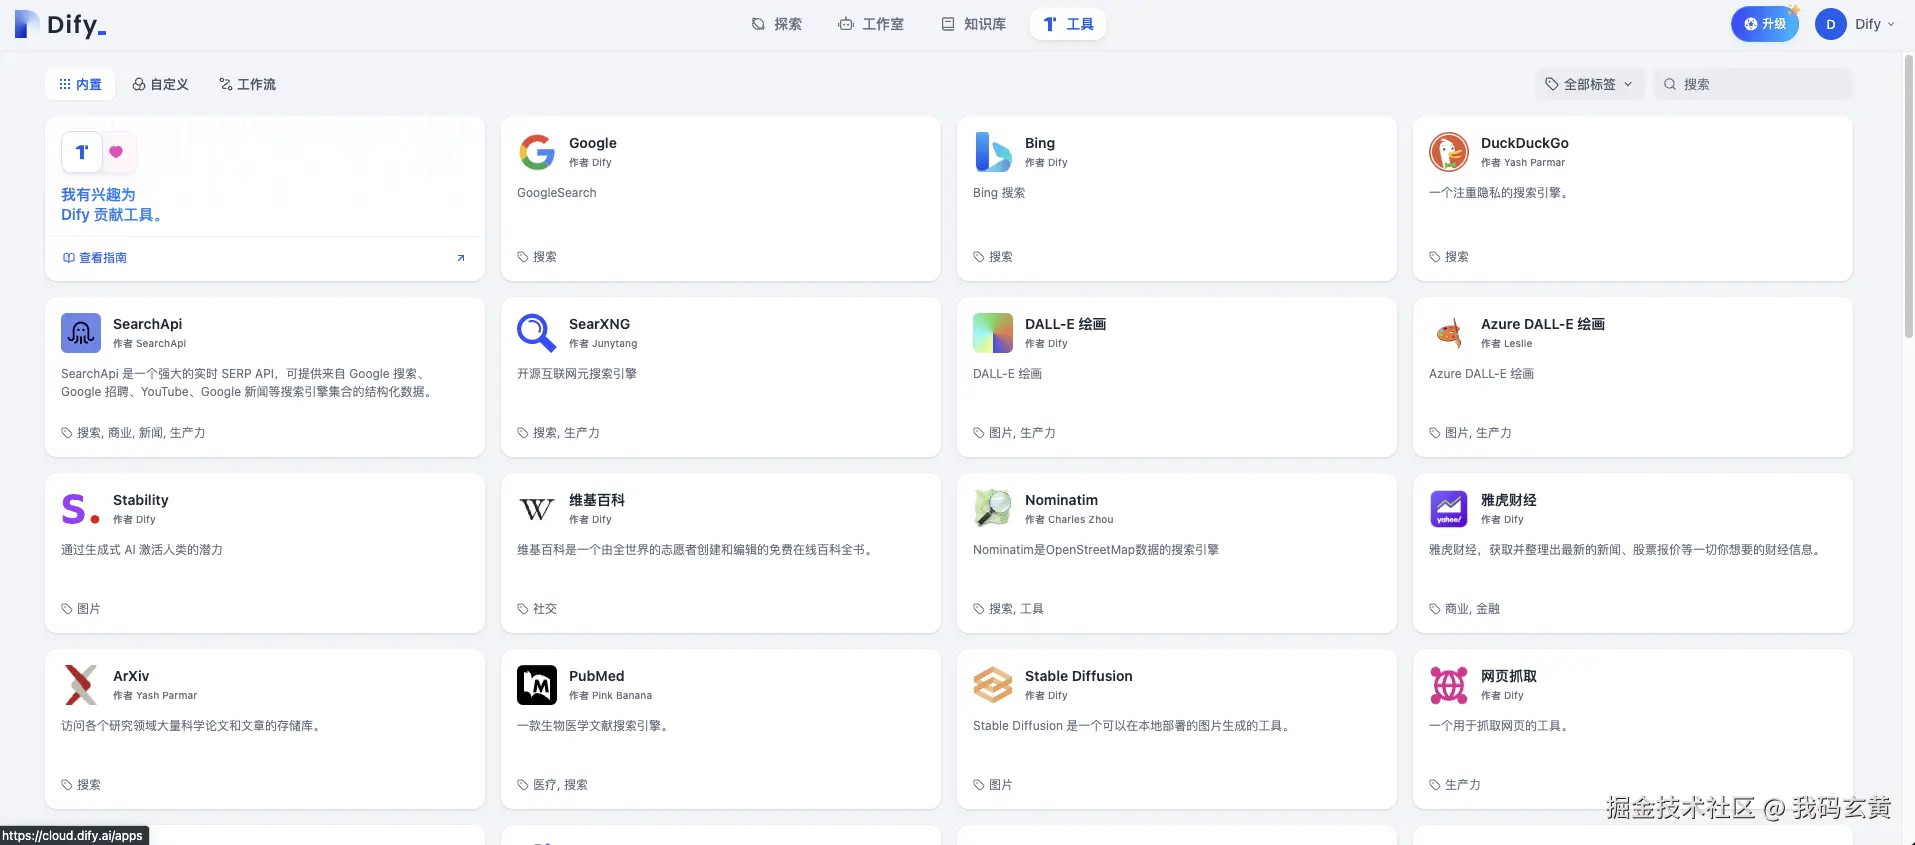
Task: Click '通过生成式 AI 激活人类的潜力' text
Action: 142,550
